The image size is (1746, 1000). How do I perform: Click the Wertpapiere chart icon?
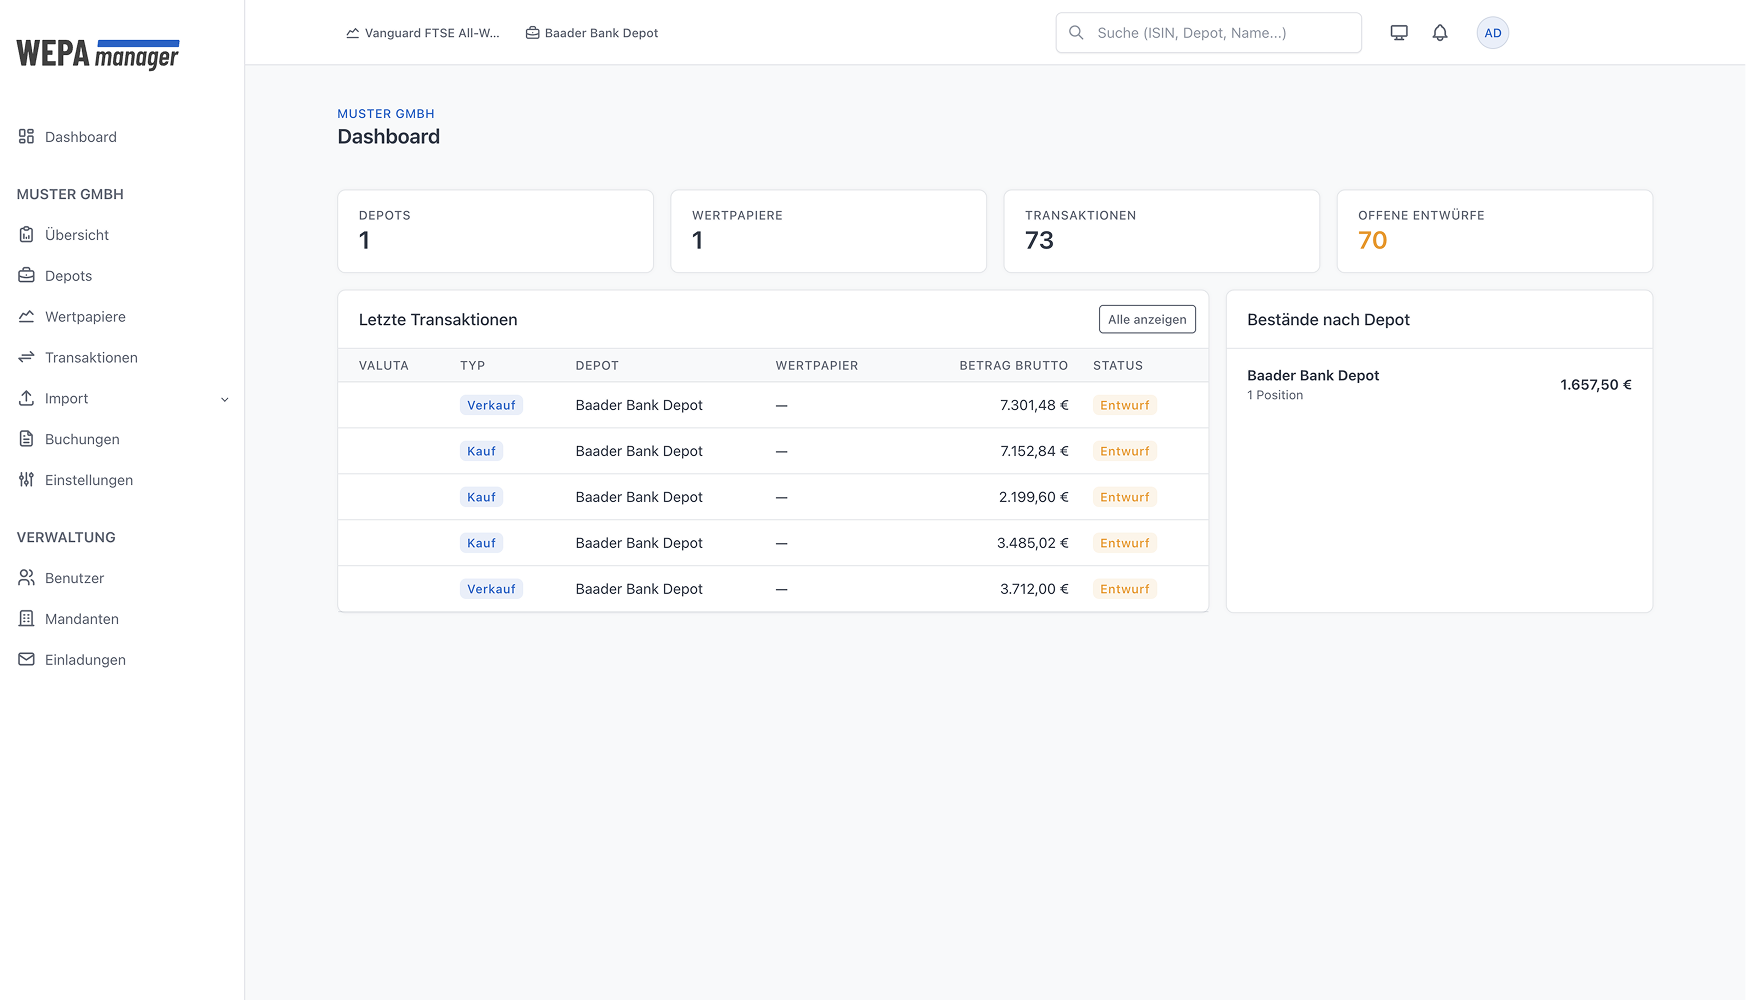[x=27, y=317]
